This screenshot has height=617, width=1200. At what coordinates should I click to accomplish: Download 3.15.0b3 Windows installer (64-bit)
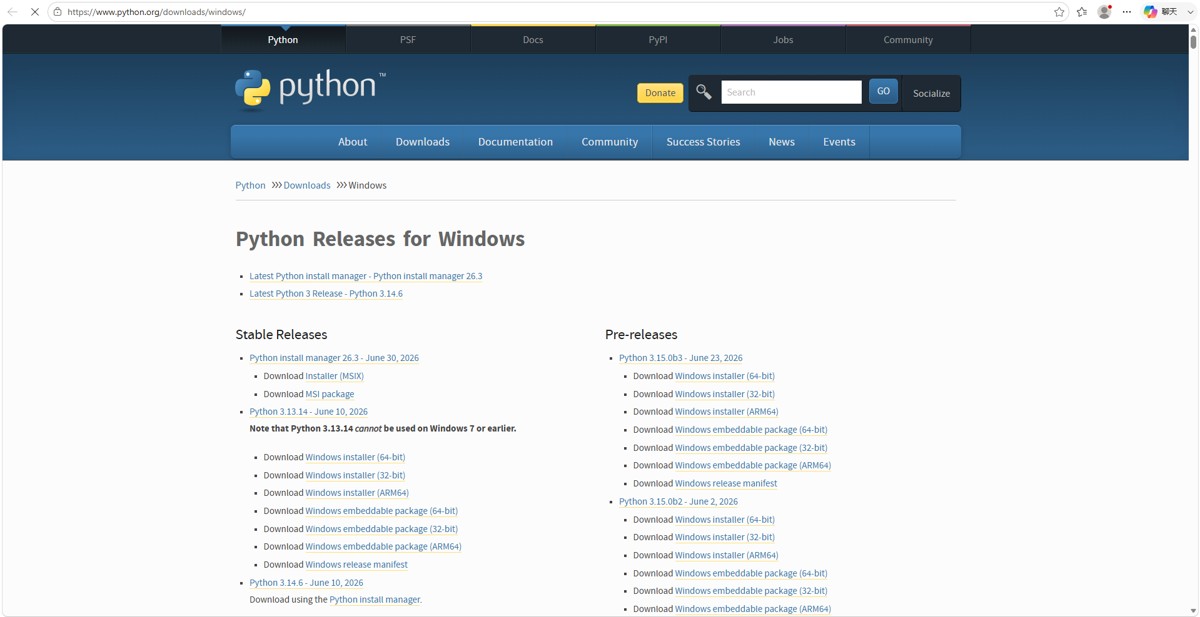[725, 376]
